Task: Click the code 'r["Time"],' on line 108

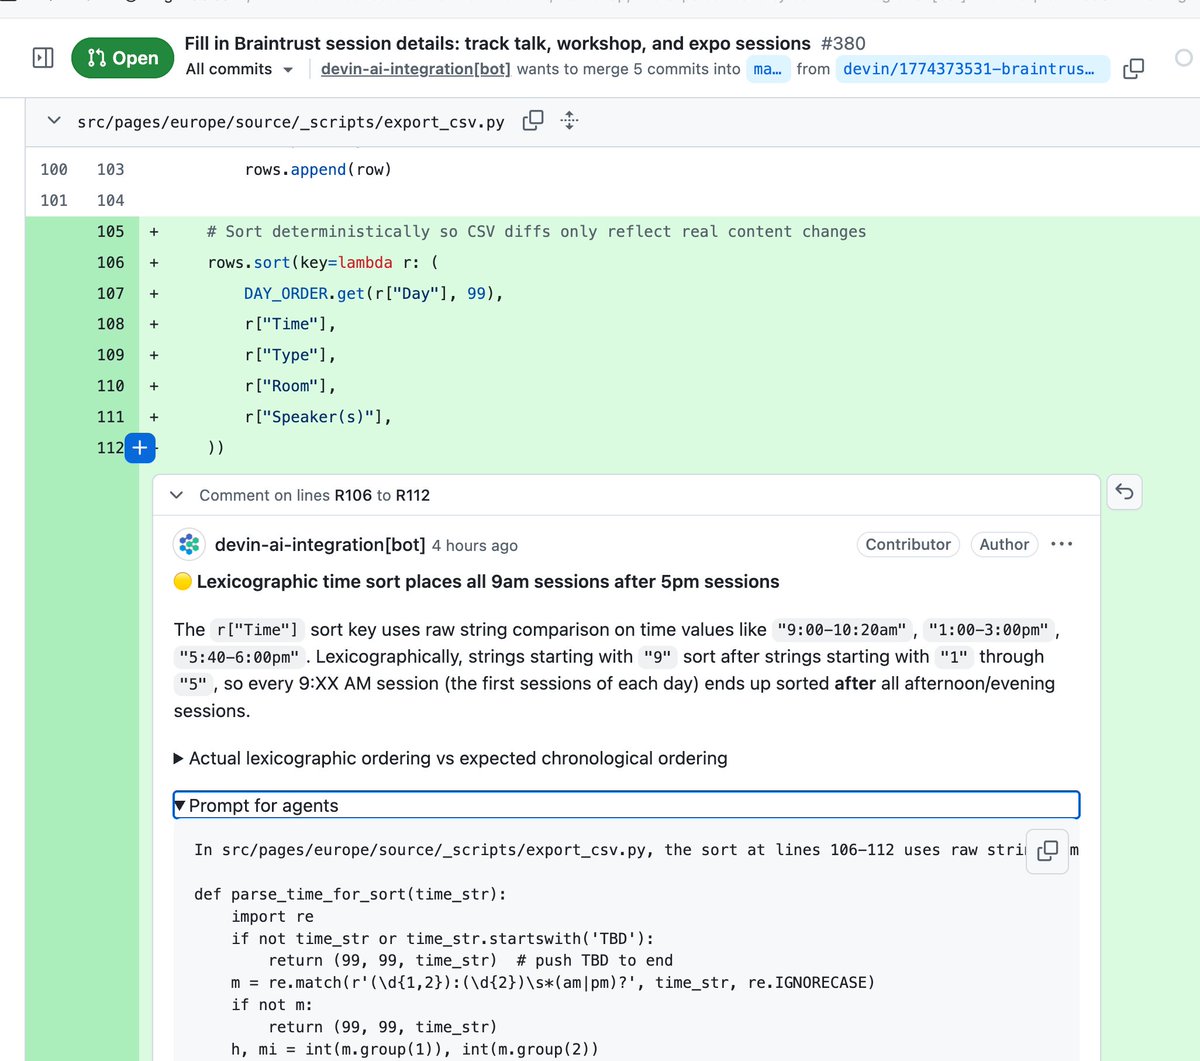Action: tap(290, 323)
